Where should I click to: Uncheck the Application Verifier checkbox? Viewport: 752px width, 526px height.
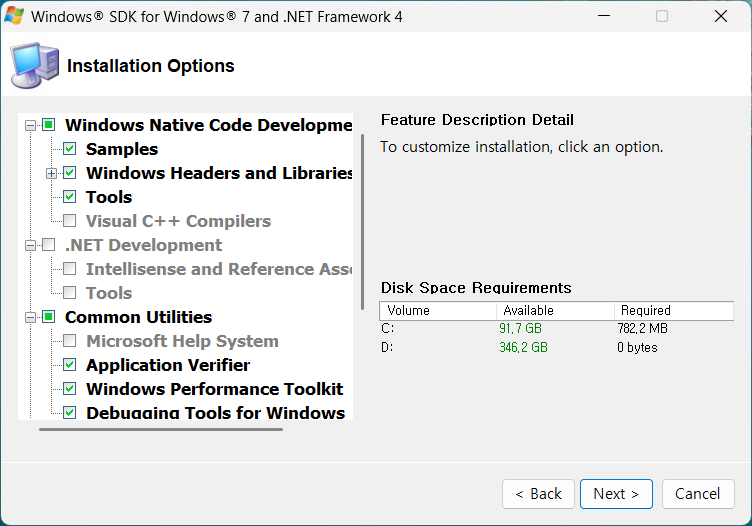[70, 364]
